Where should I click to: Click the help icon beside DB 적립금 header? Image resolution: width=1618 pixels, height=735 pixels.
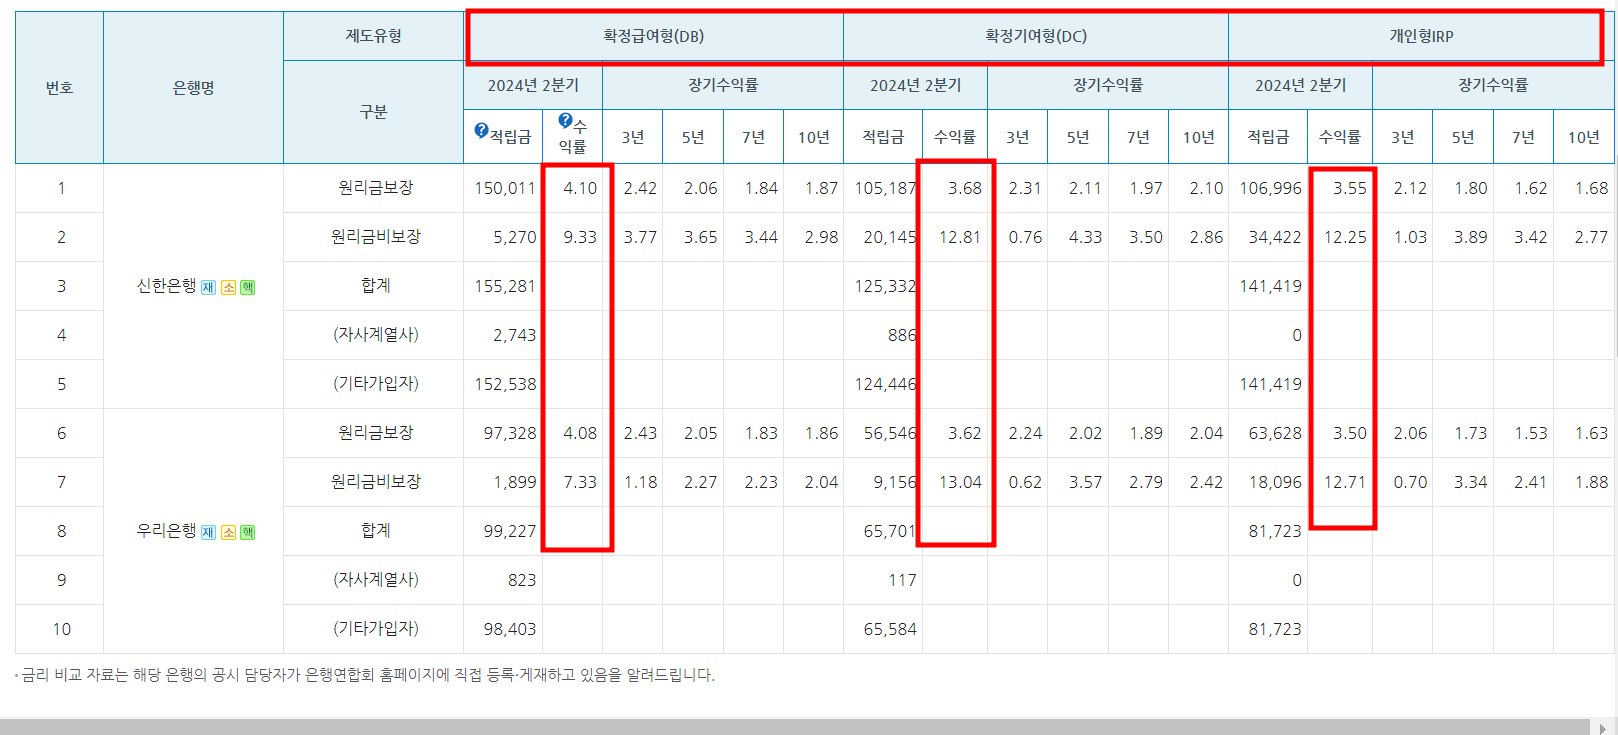point(481,130)
